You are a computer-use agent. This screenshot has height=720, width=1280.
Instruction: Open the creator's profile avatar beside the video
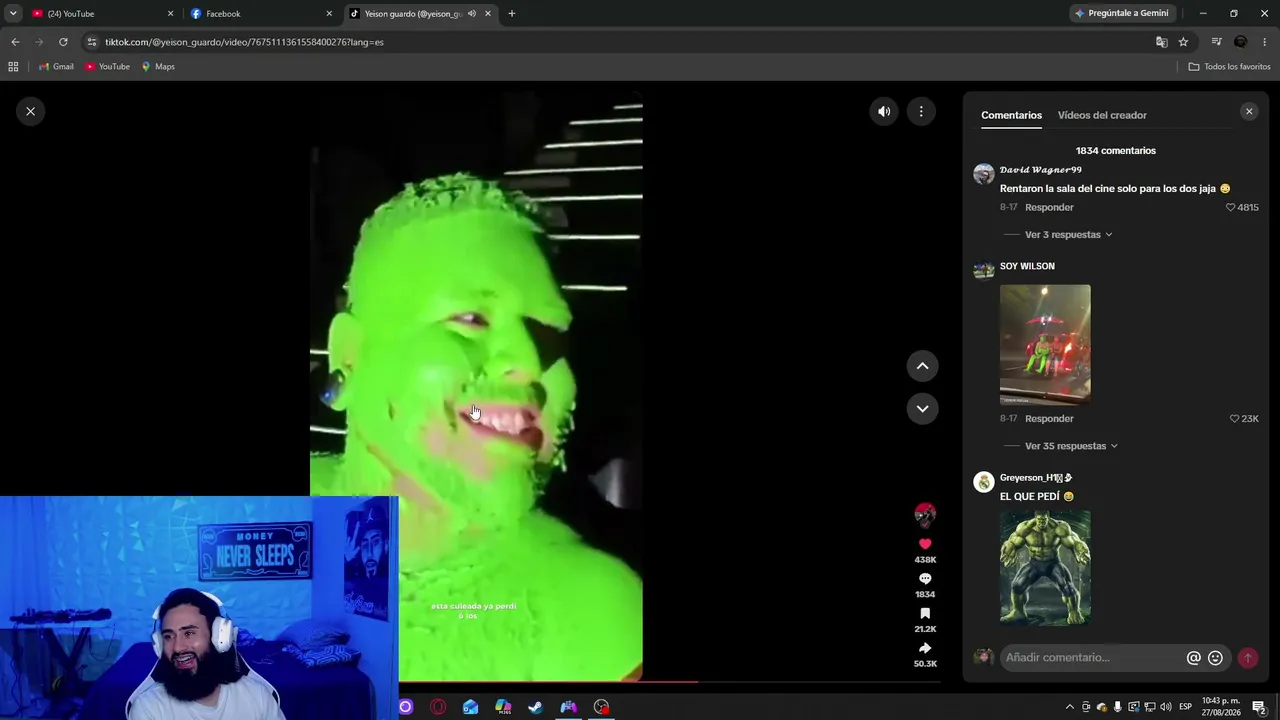[x=925, y=515]
